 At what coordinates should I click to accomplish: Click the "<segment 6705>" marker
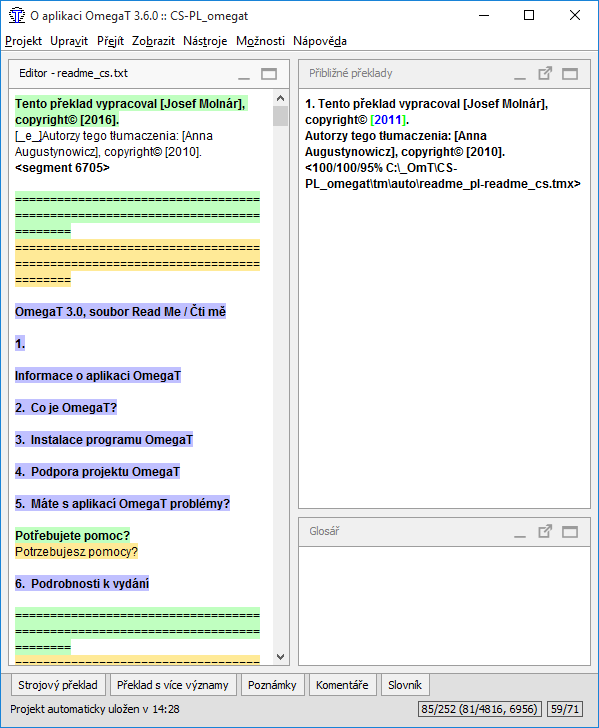pyautogui.click(x=62, y=168)
